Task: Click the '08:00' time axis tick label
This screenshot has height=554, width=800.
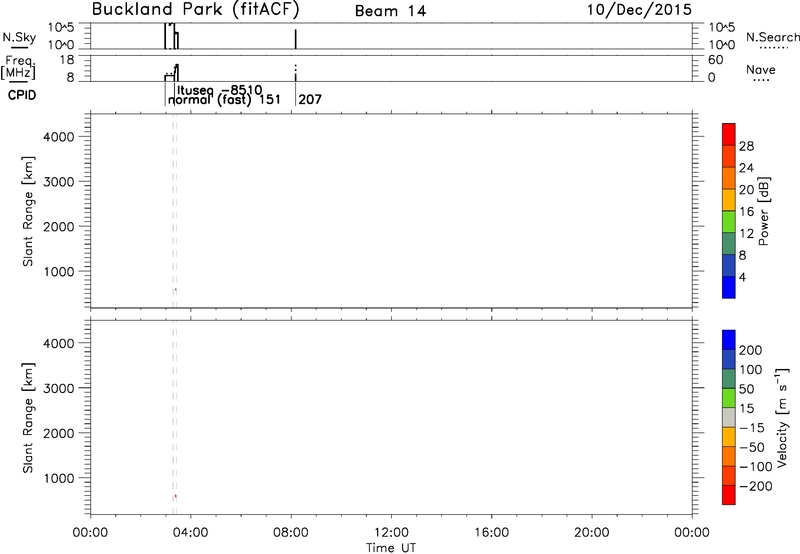Action: click(291, 533)
